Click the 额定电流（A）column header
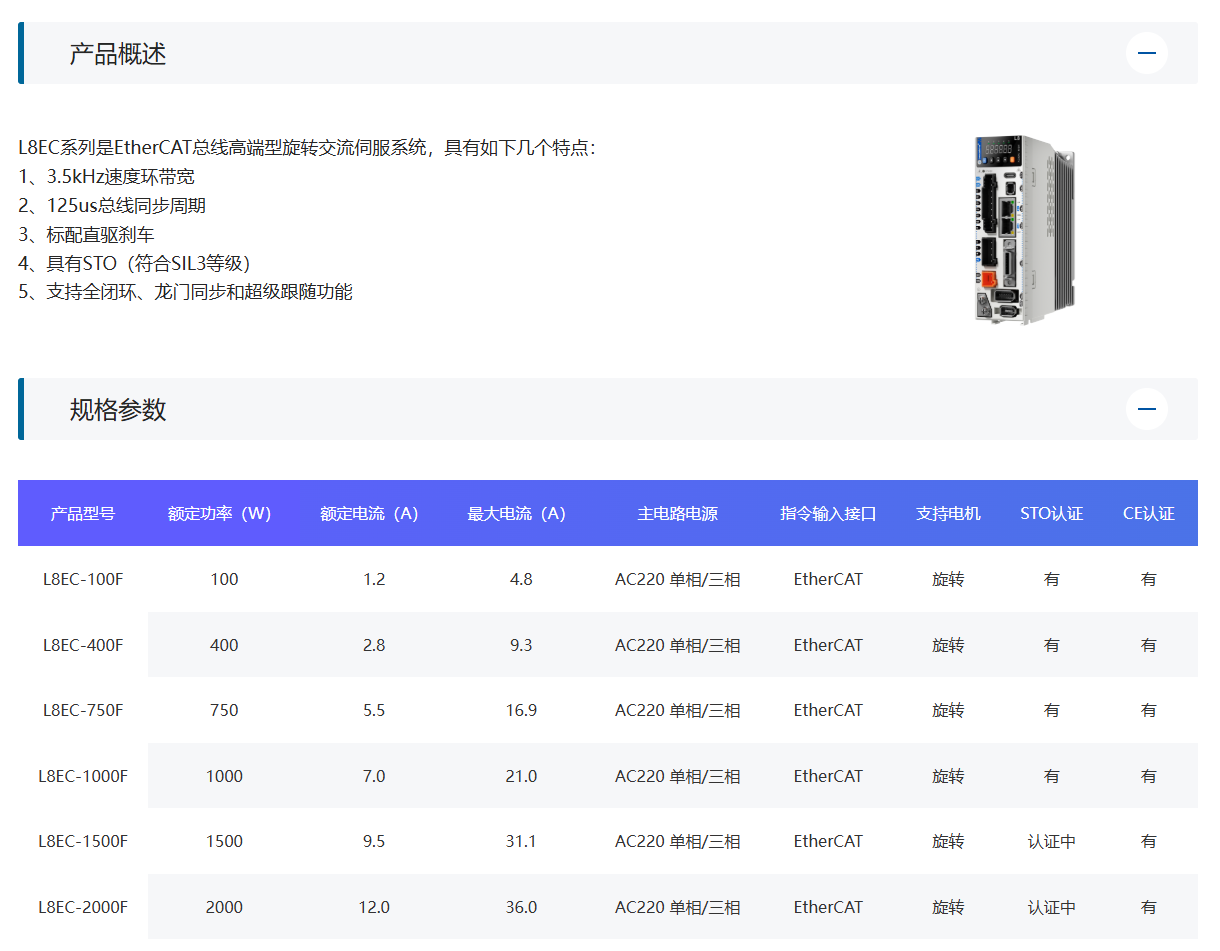The image size is (1220, 951). point(369,514)
